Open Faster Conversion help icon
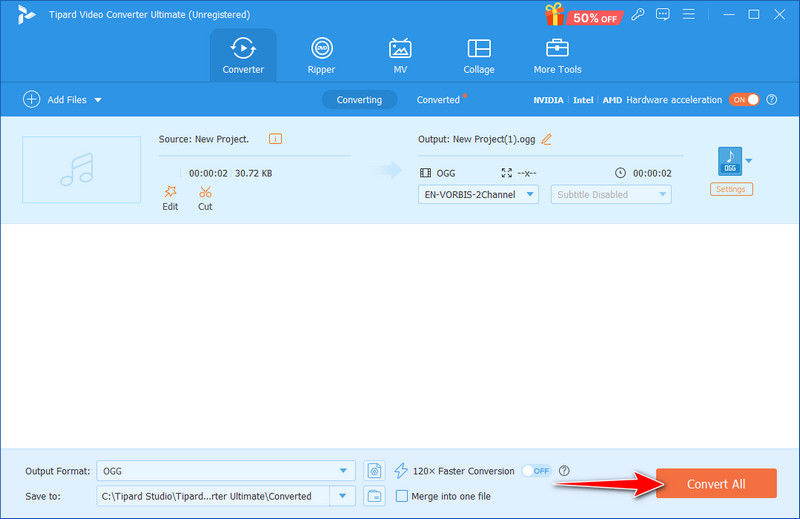This screenshot has width=800, height=519. [564, 471]
